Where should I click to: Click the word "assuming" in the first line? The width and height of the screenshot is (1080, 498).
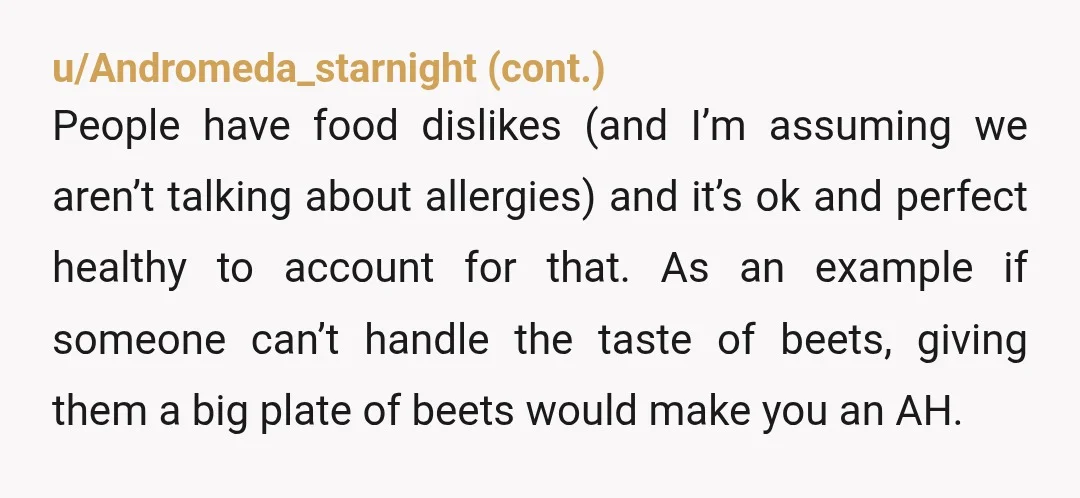(860, 129)
